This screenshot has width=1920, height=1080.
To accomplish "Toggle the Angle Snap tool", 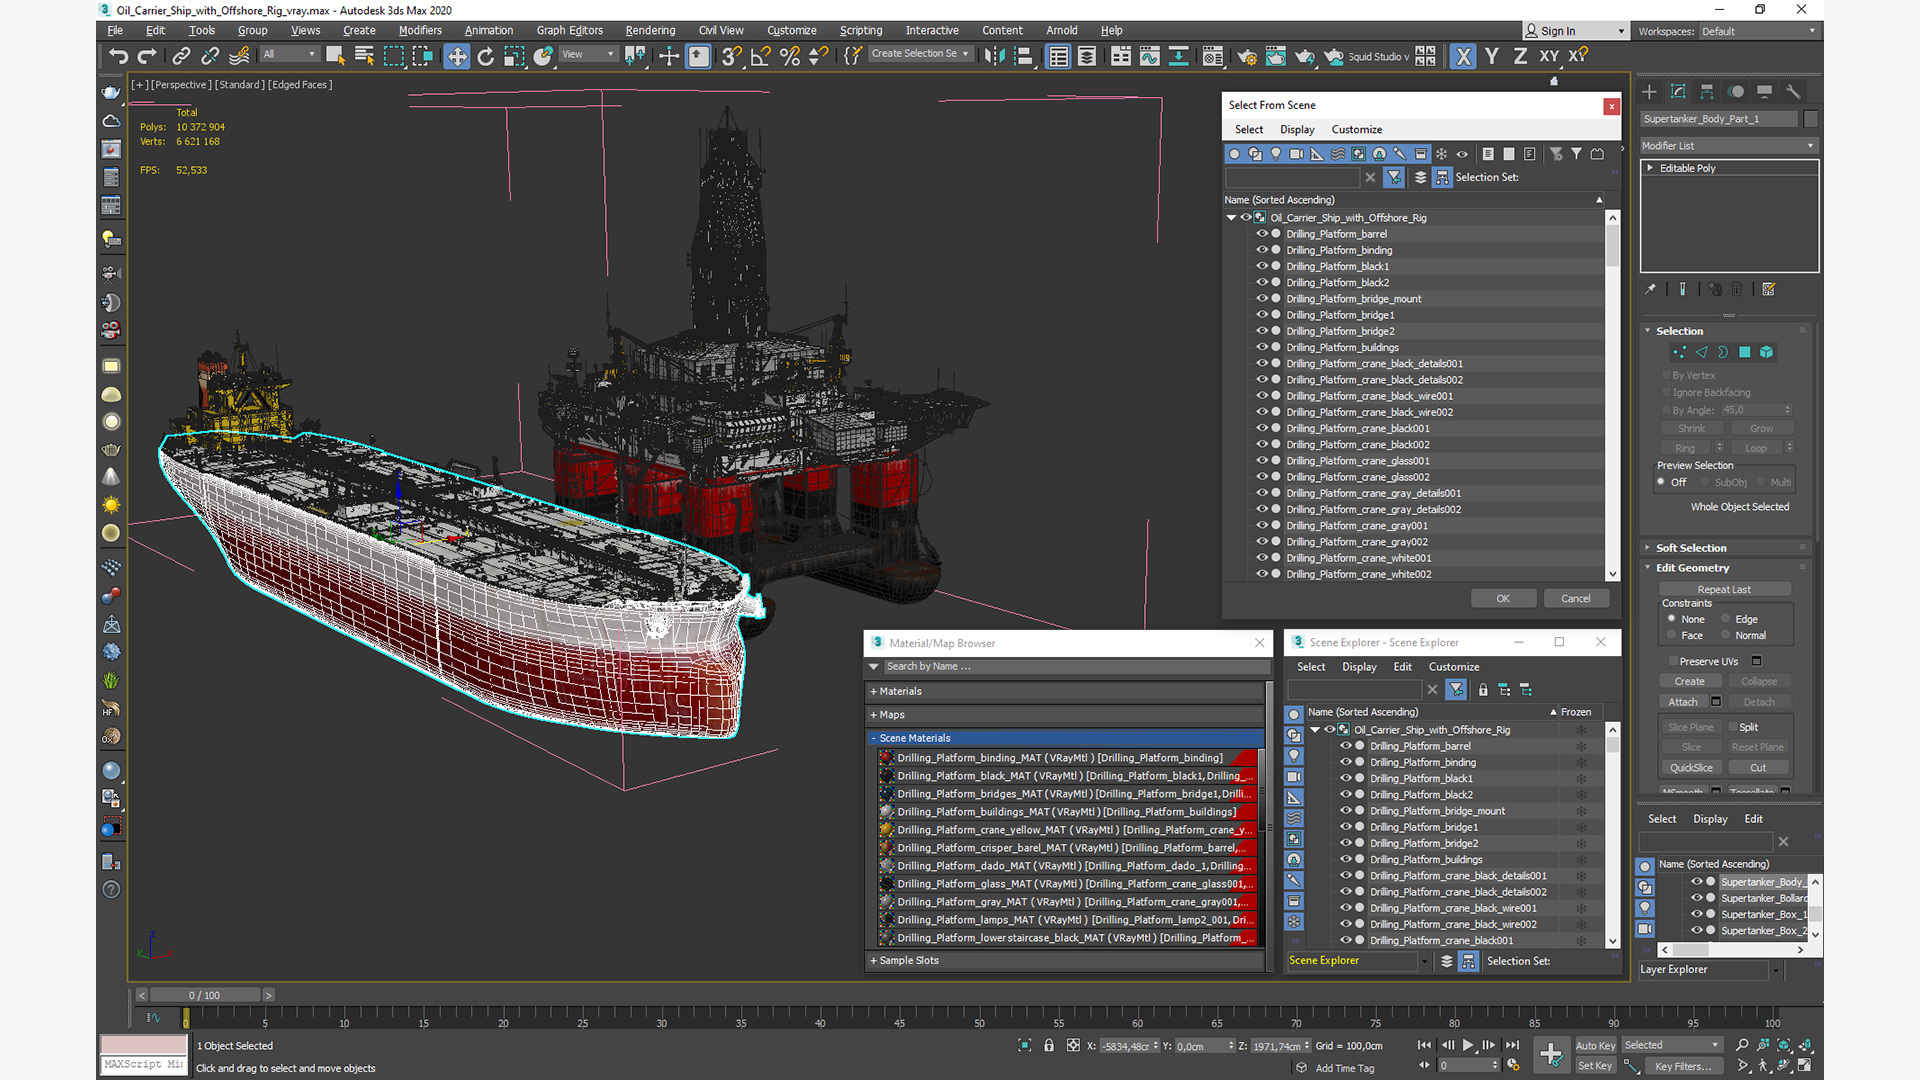I will tap(761, 56).
